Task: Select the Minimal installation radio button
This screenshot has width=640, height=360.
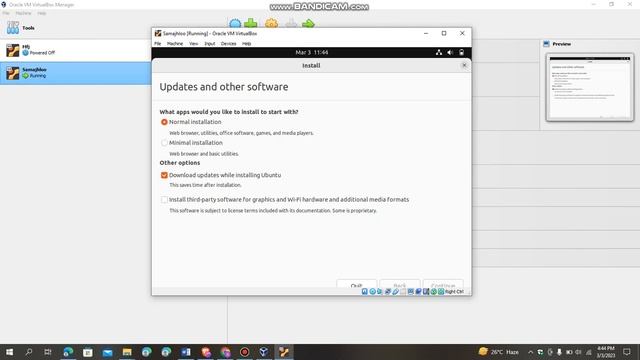Action: coord(164,143)
